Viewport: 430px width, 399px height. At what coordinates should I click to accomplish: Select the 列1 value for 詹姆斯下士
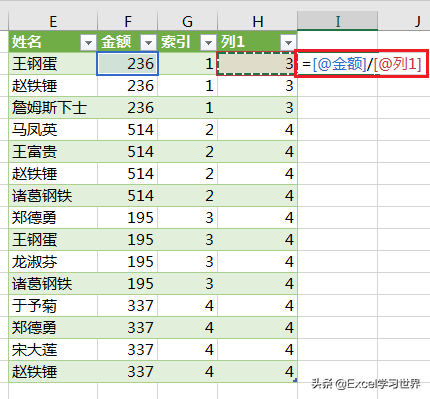point(257,108)
